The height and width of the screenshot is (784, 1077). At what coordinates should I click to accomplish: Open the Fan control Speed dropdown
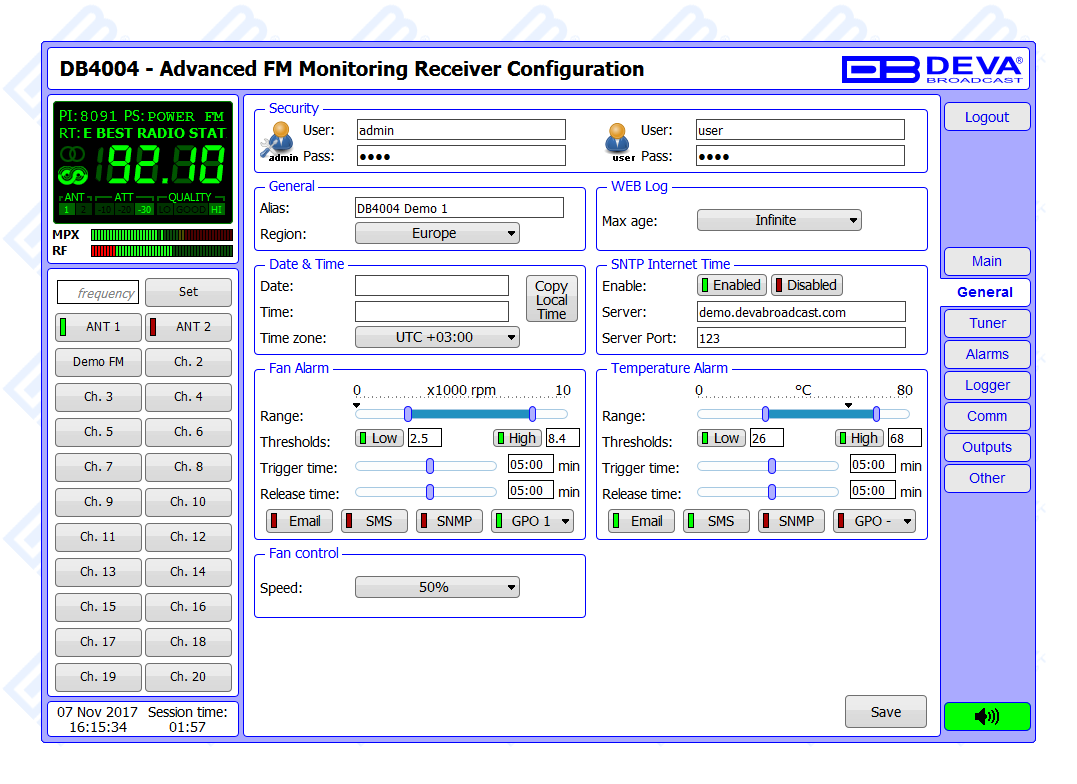[437, 587]
